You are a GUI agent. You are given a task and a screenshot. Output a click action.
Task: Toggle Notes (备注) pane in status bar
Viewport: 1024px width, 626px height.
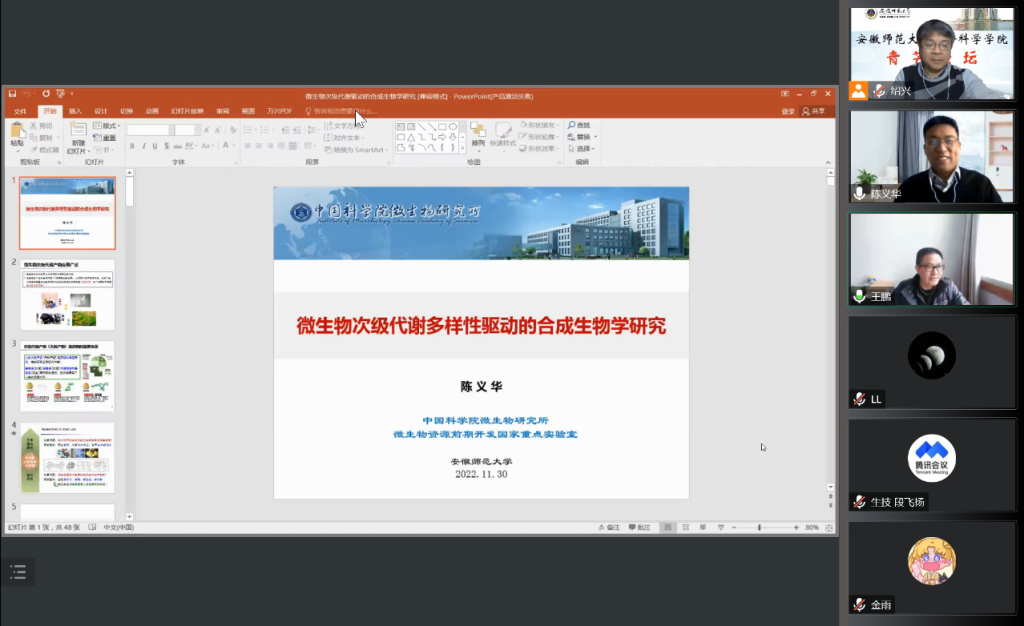pos(609,527)
